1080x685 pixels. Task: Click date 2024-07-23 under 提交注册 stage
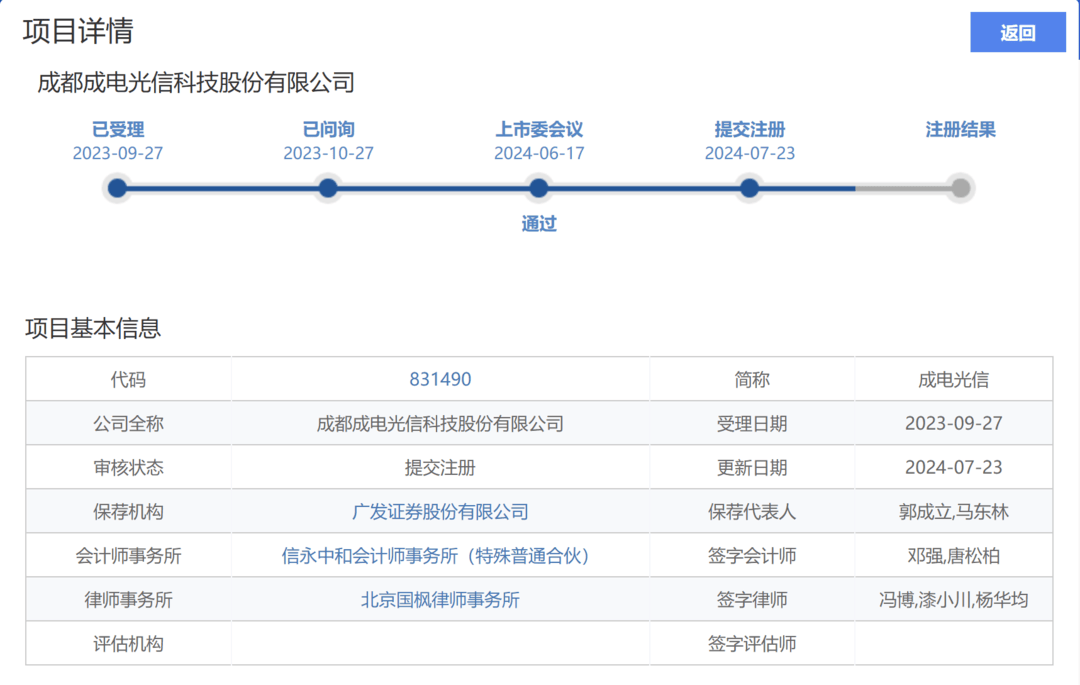pos(749,153)
